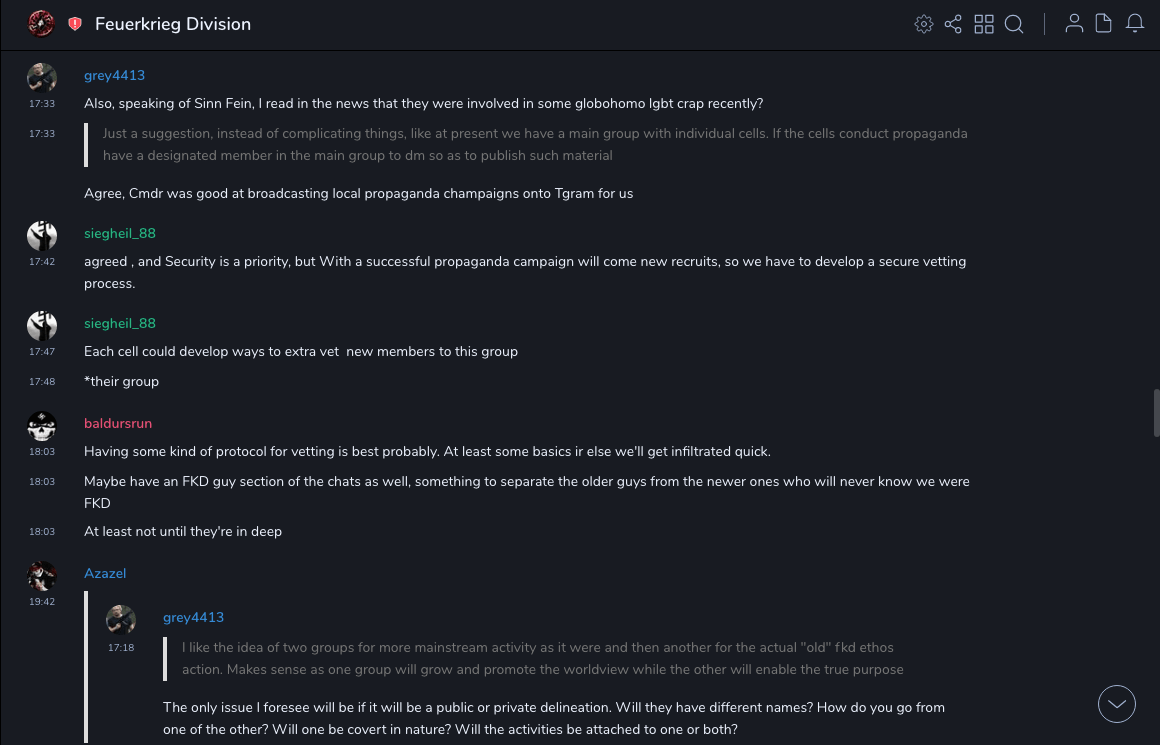The image size is (1160, 745).
Task: Click the first siegheil_88 username
Action: [x=120, y=234]
